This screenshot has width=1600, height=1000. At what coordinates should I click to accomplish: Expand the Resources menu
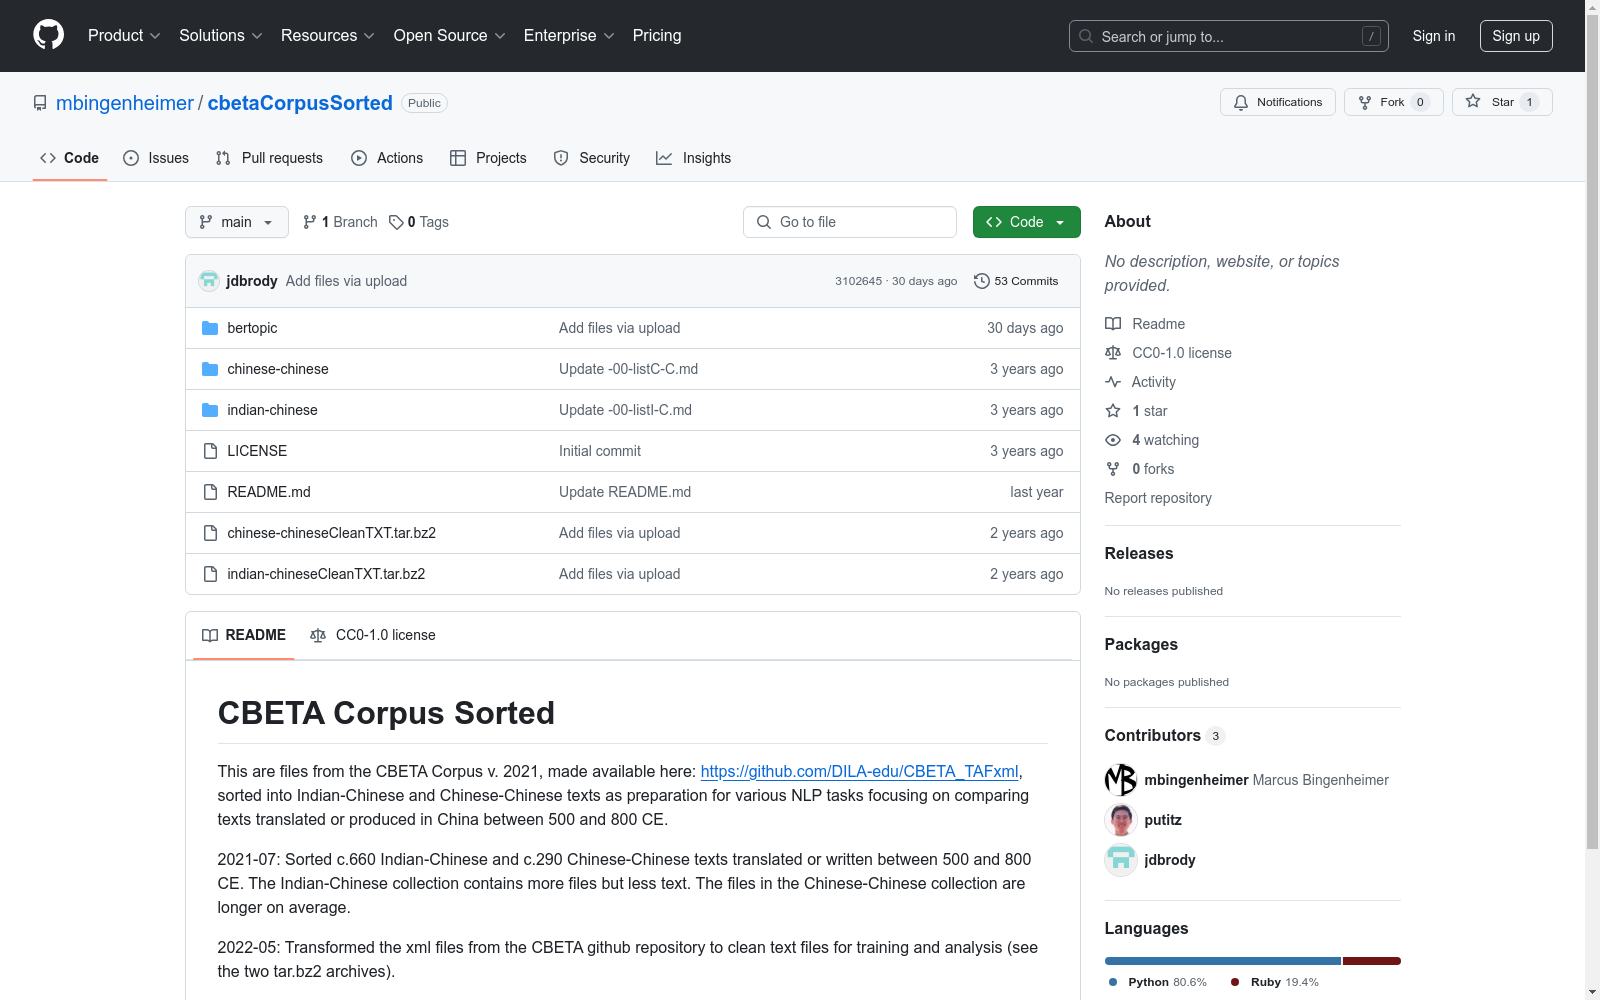pos(328,35)
